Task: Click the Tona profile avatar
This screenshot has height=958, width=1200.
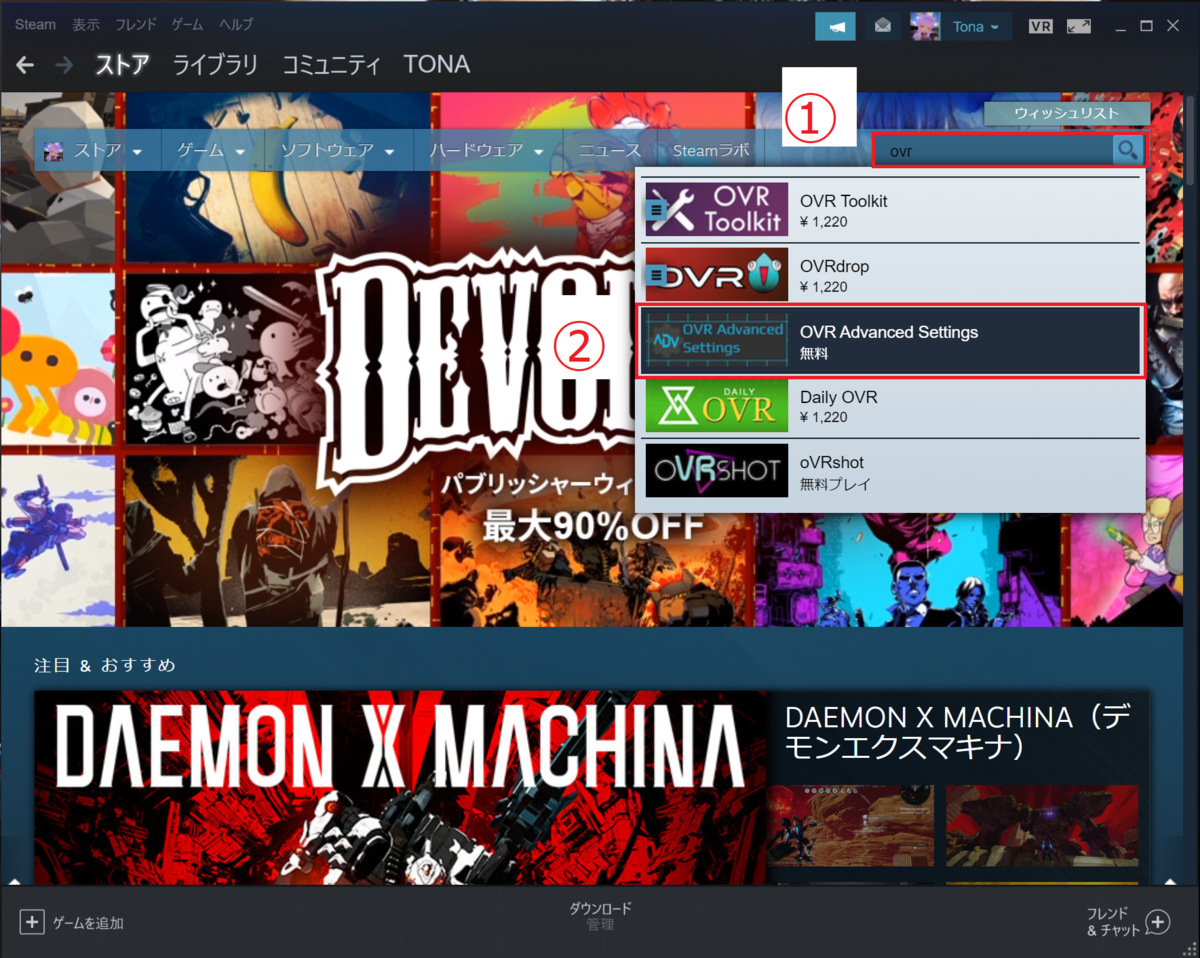Action: point(925,27)
